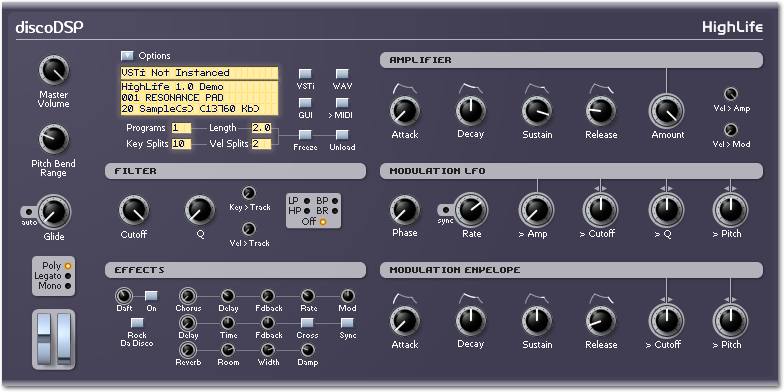
Task: Click the right mod wheel
Action: click(x=64, y=339)
